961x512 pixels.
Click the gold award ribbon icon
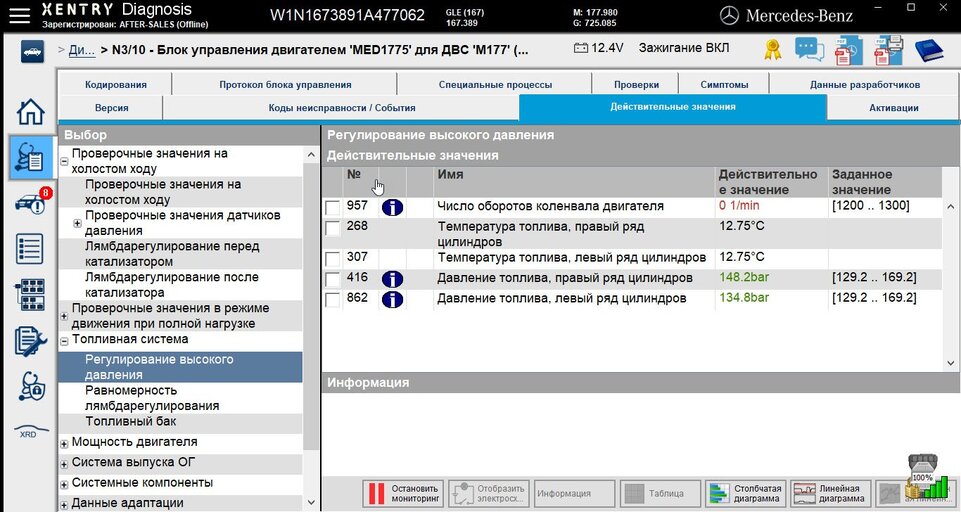point(773,49)
